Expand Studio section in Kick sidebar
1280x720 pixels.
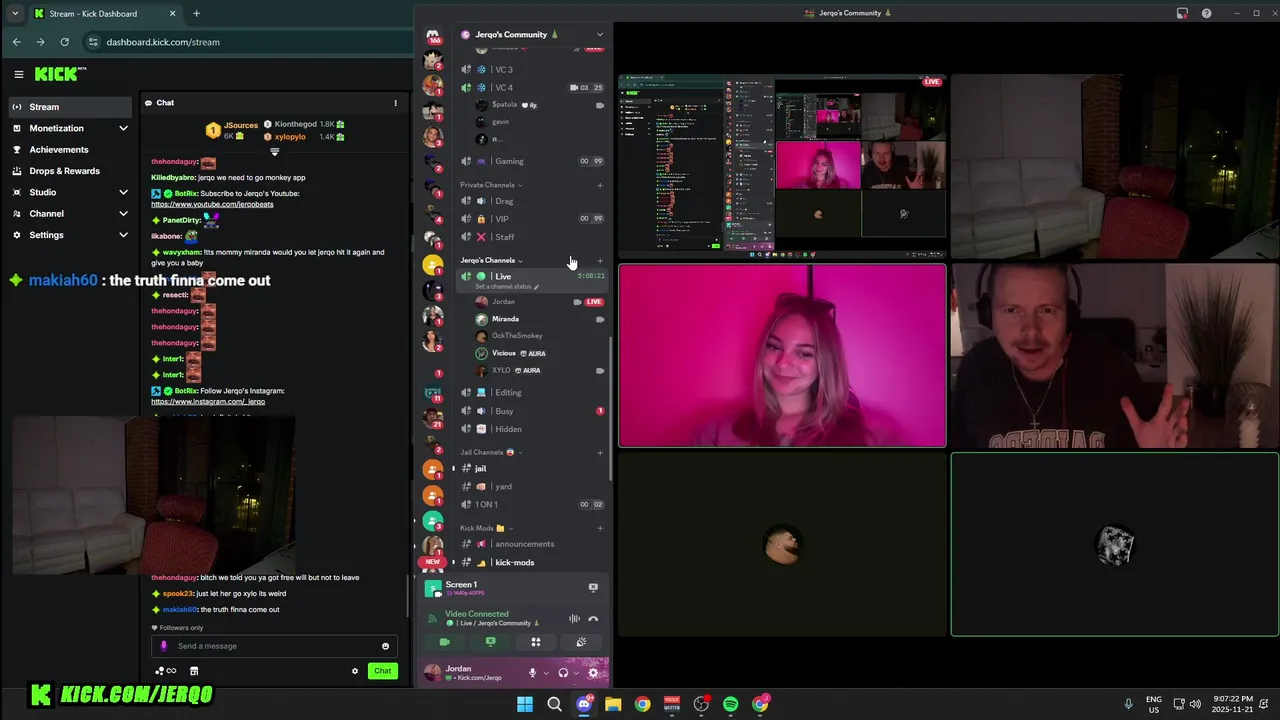tap(123, 192)
